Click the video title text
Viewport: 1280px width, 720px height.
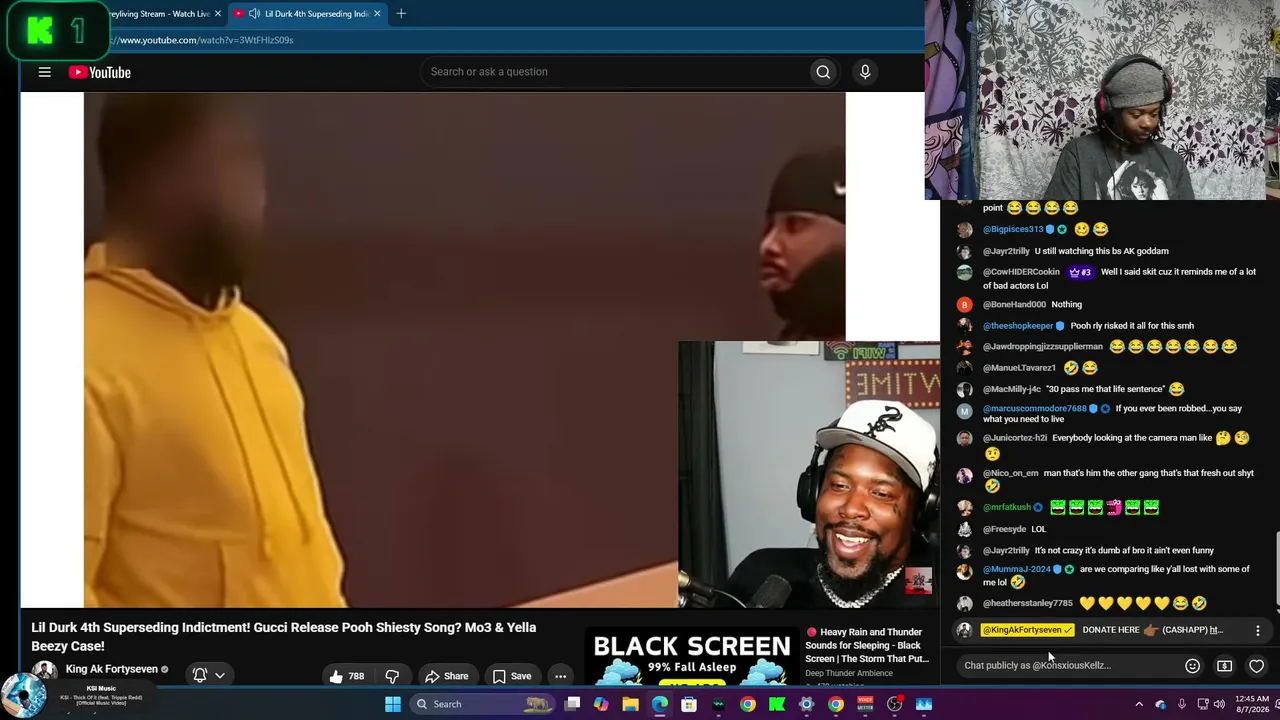tap(284, 637)
